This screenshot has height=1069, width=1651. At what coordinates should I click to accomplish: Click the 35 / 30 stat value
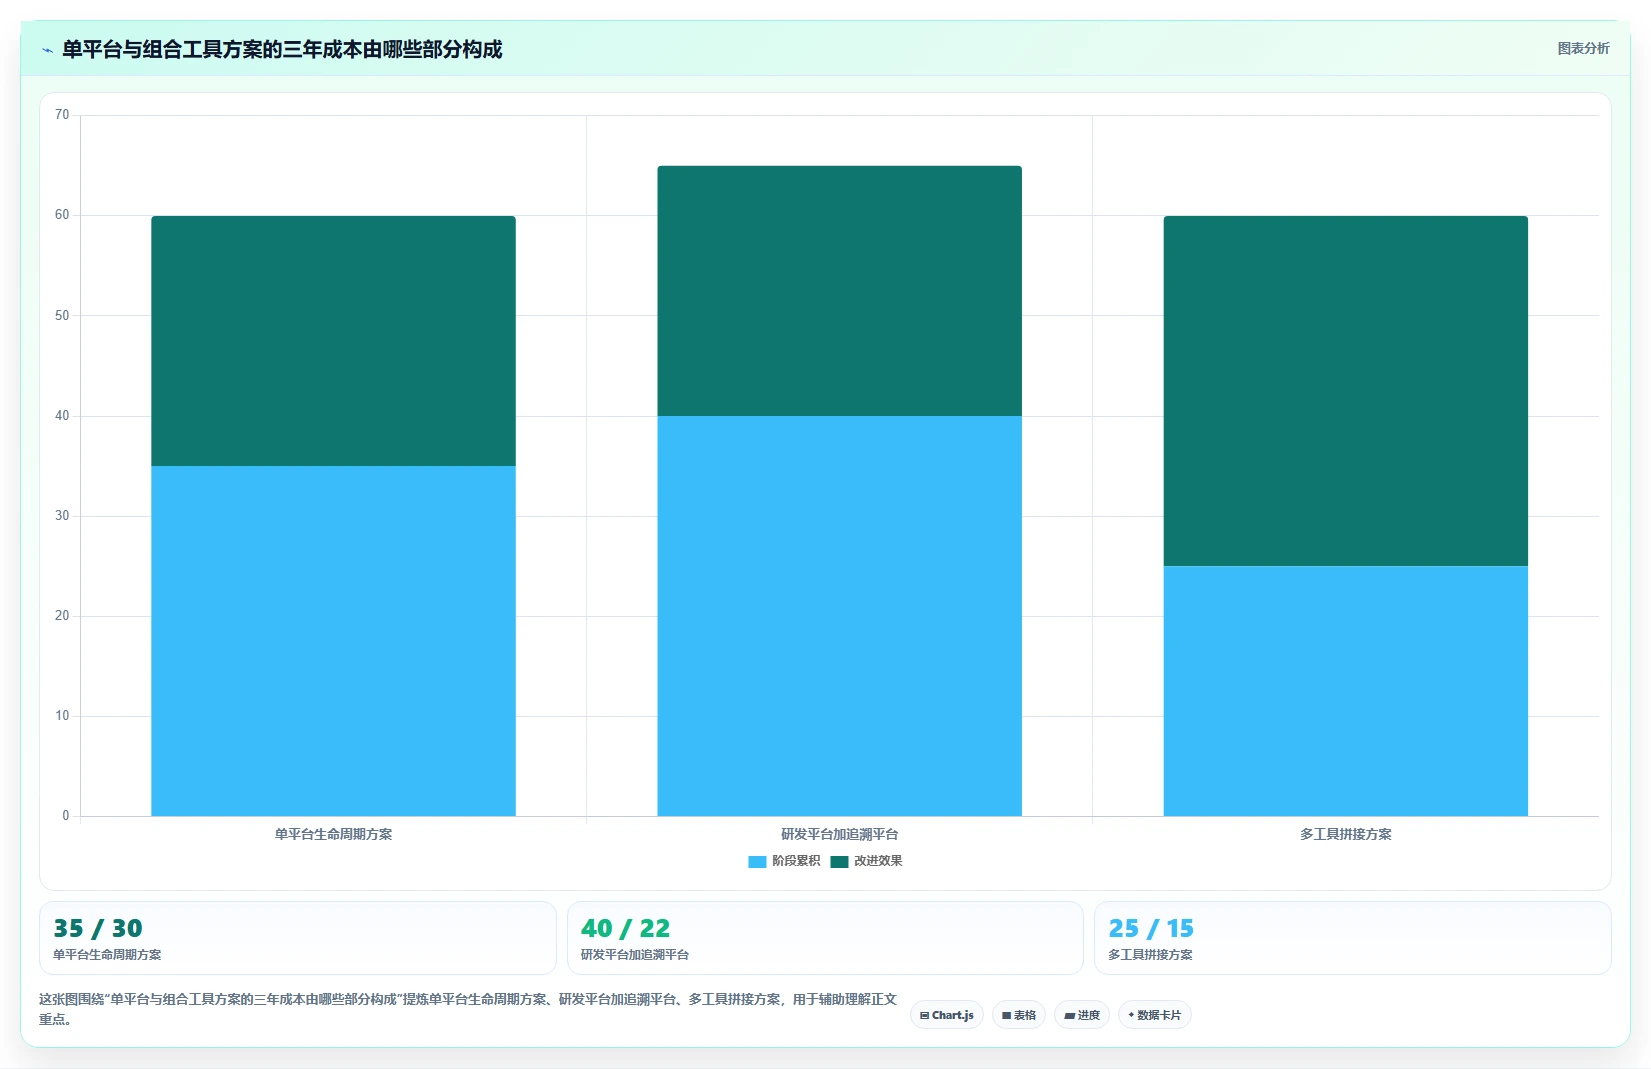click(98, 929)
